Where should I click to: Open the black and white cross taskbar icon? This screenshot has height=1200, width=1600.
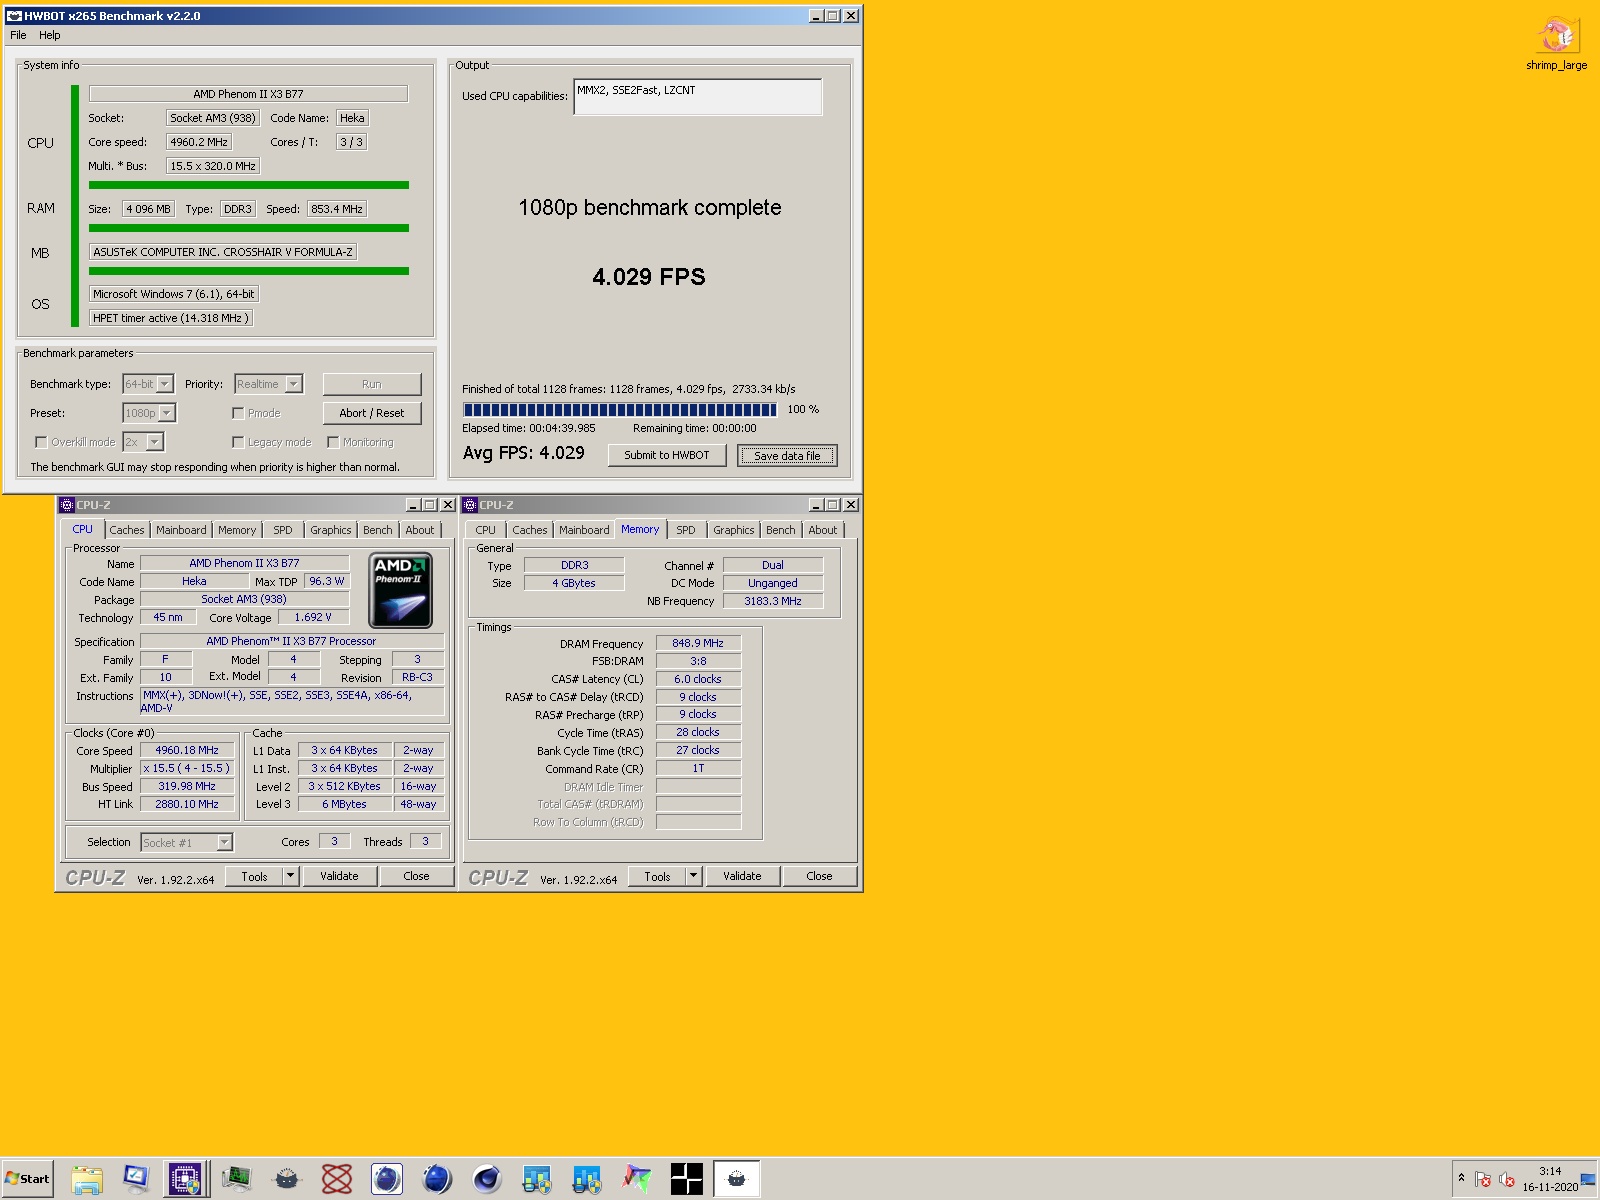[x=687, y=1179]
